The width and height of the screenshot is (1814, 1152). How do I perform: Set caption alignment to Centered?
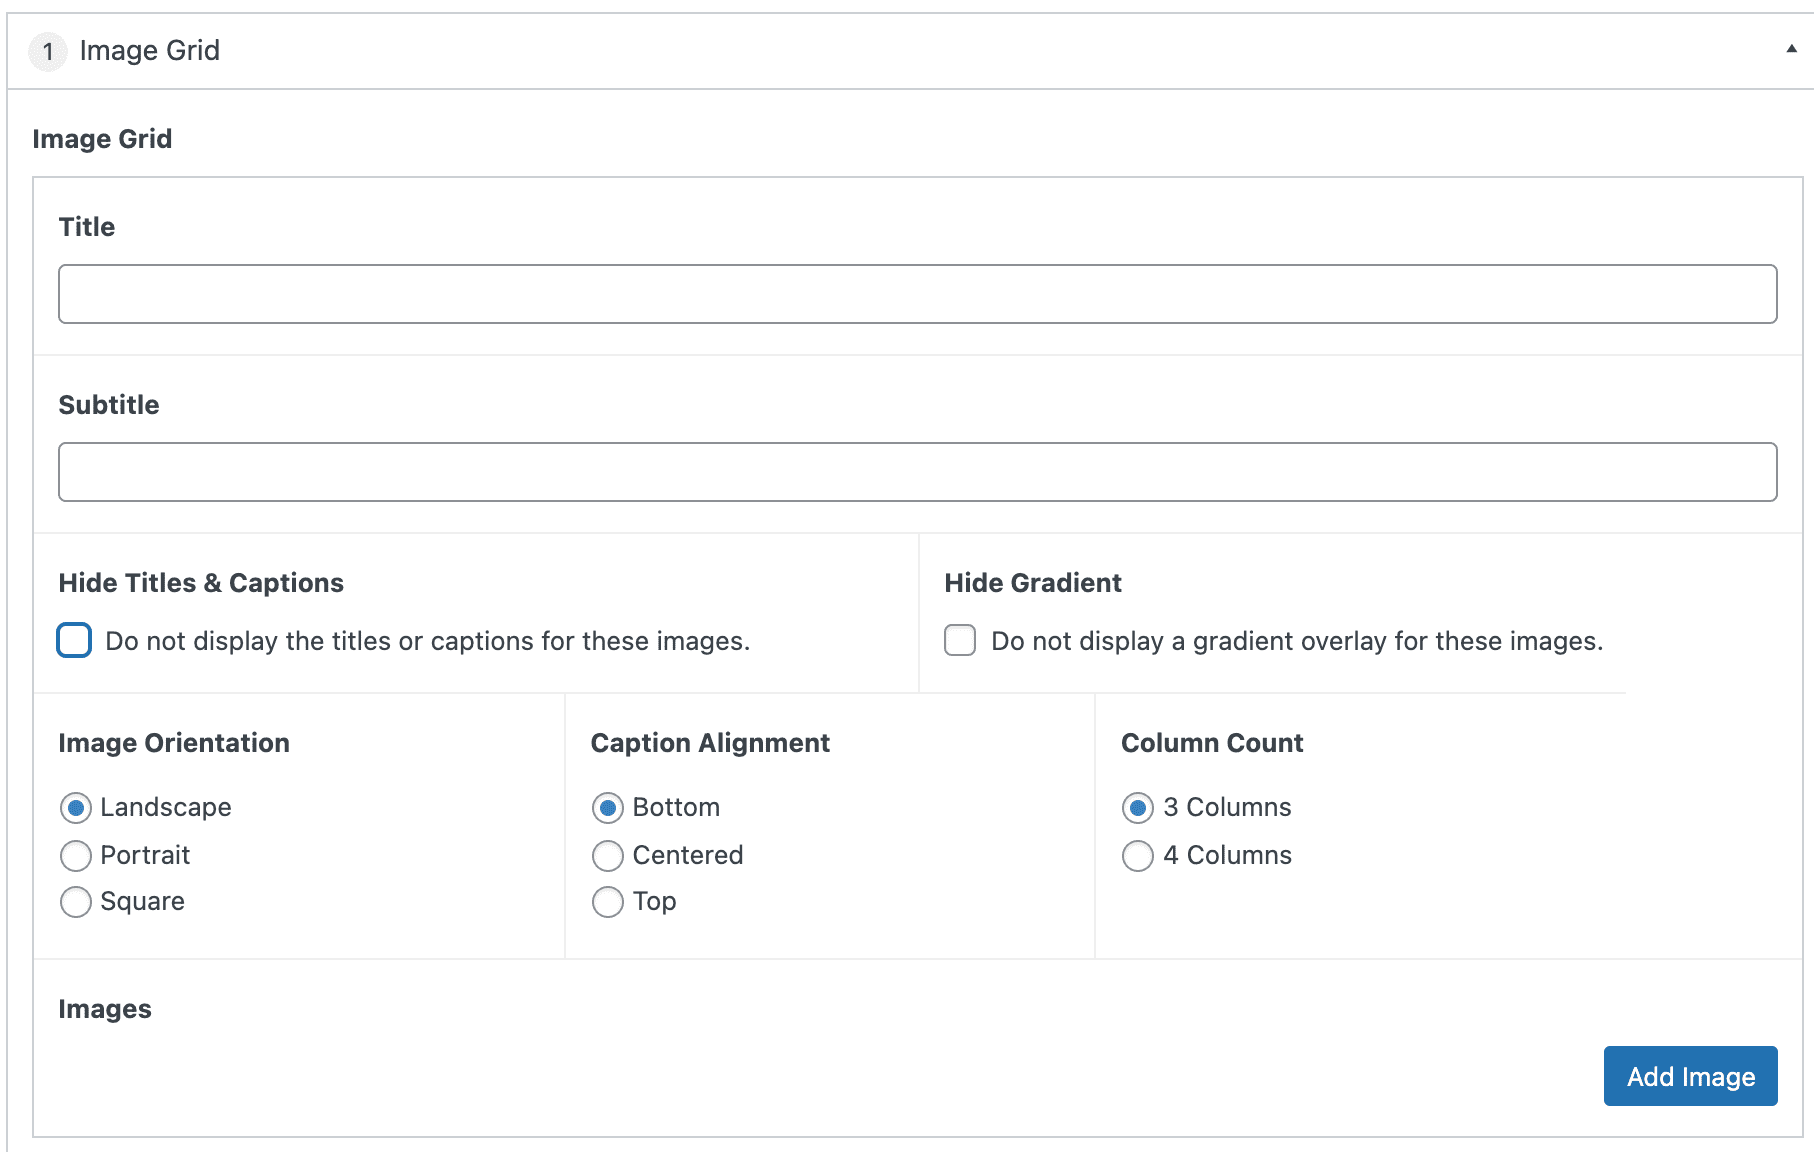(608, 855)
